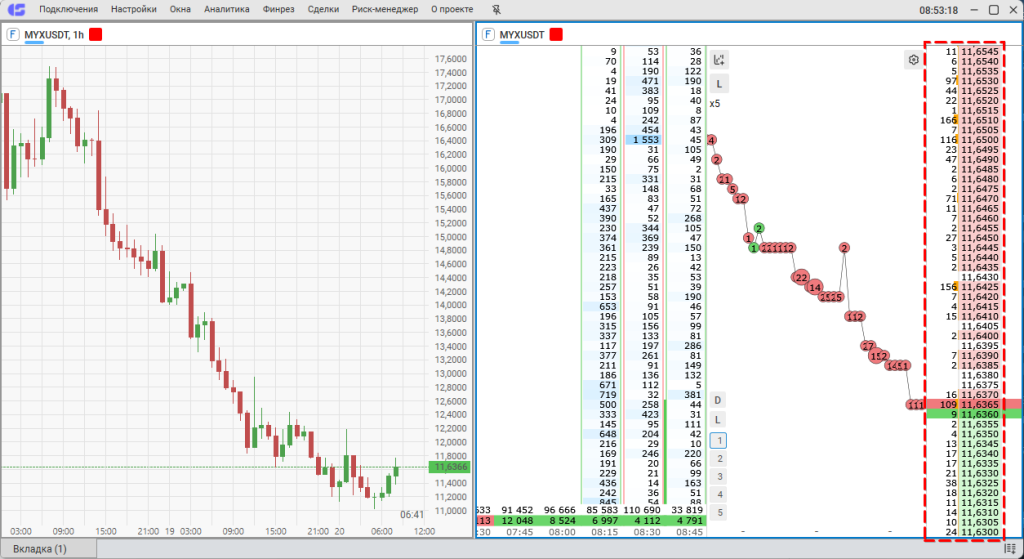1024x559 pixels.
Task: Click the red square beside MYXUSDT, 1h
Action: 96,34
